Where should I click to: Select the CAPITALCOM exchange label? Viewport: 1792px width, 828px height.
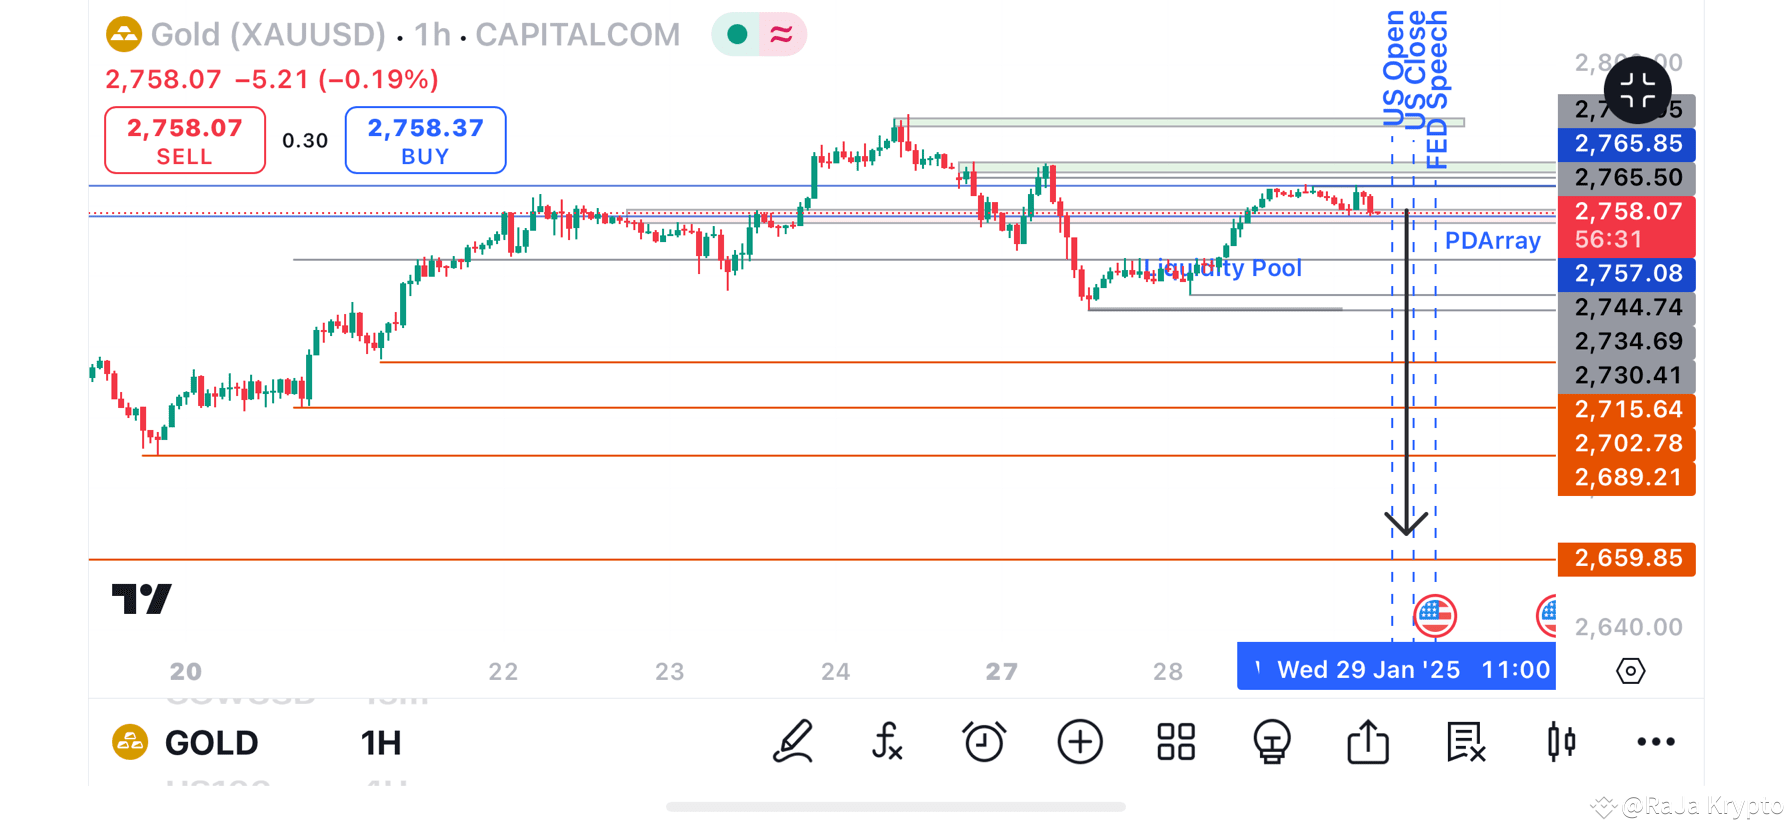coord(577,34)
